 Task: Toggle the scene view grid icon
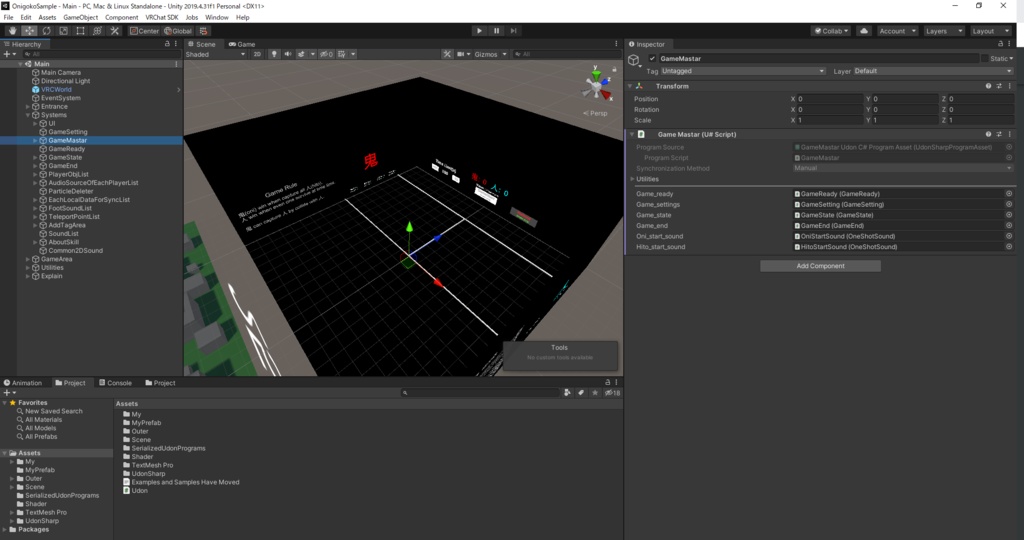[342, 54]
